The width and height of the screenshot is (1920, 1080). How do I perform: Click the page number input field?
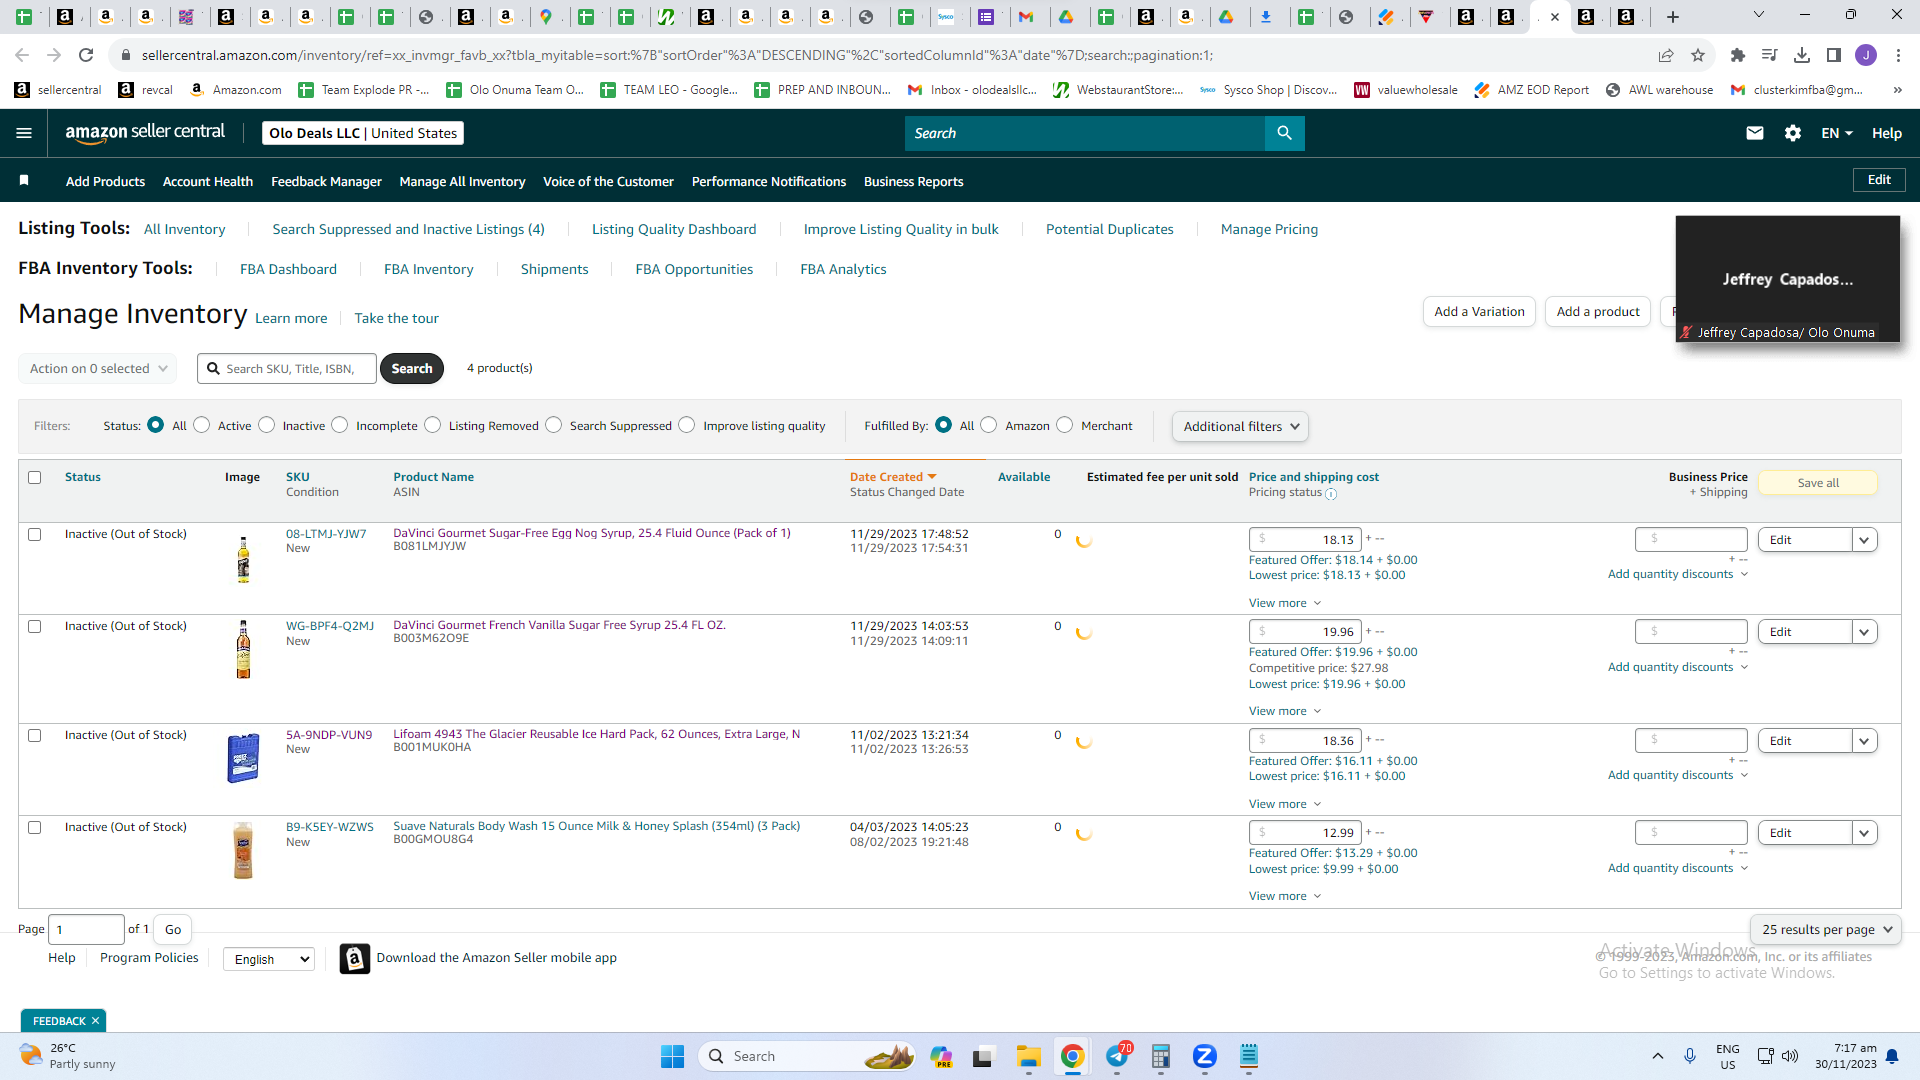87,929
